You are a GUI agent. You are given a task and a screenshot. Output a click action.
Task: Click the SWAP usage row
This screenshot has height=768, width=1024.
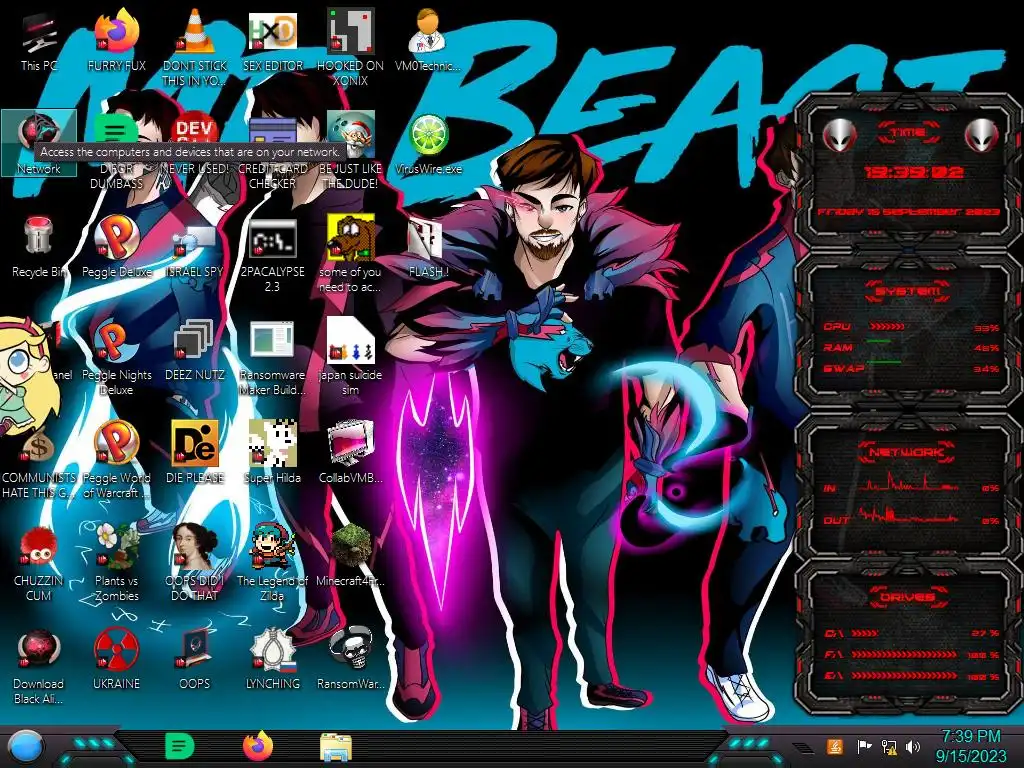[912, 368]
